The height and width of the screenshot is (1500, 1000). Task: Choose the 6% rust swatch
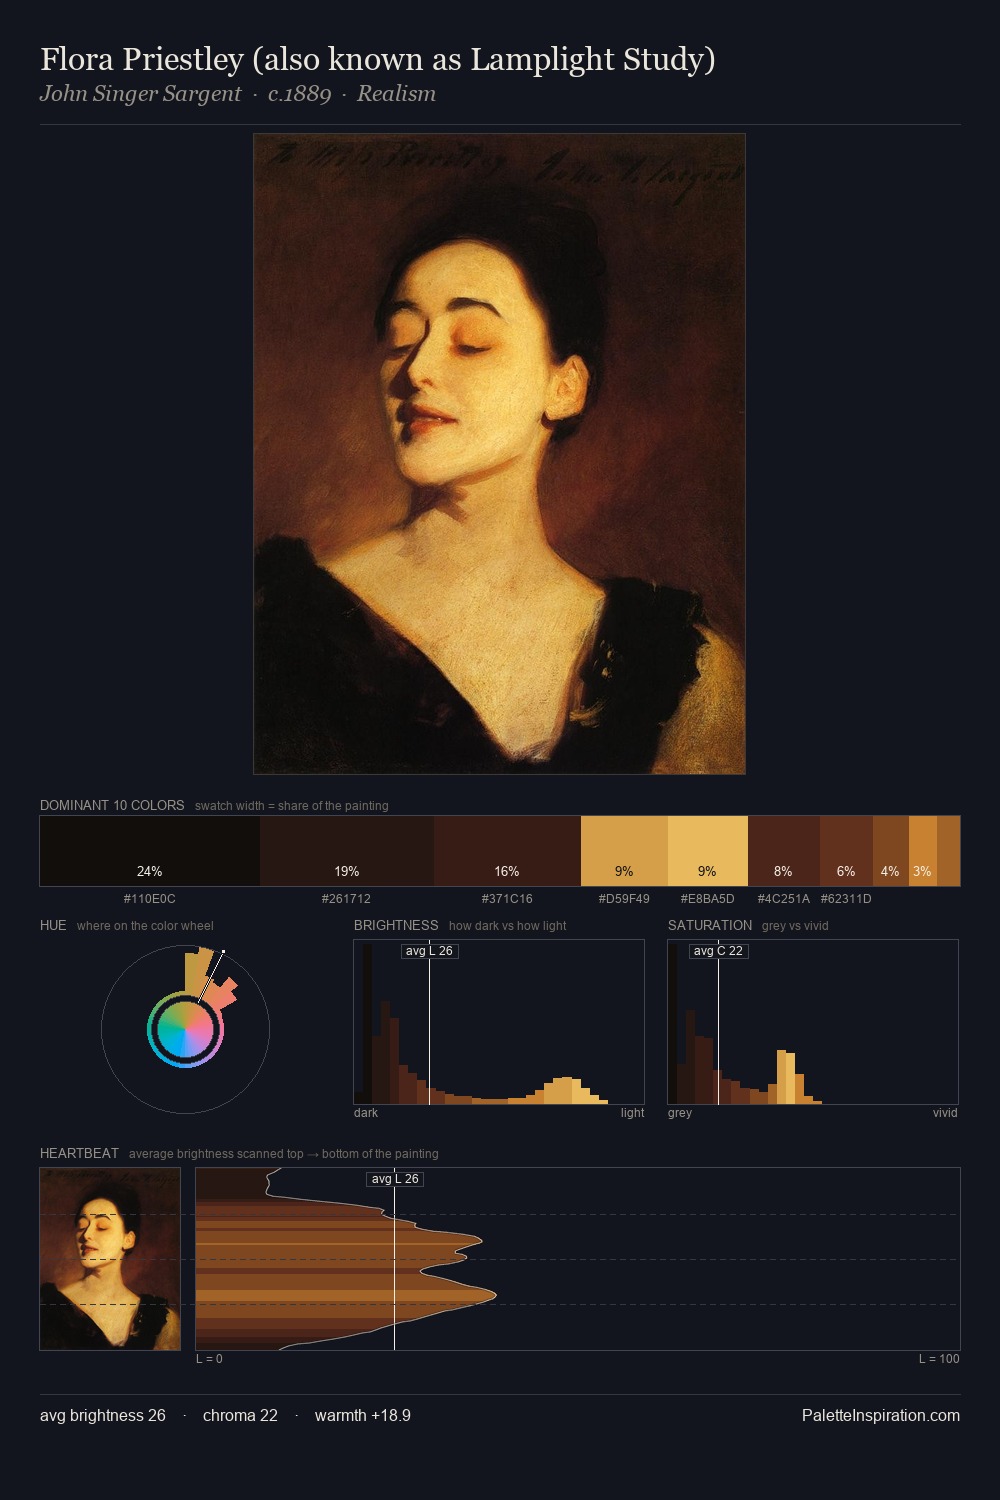click(846, 851)
